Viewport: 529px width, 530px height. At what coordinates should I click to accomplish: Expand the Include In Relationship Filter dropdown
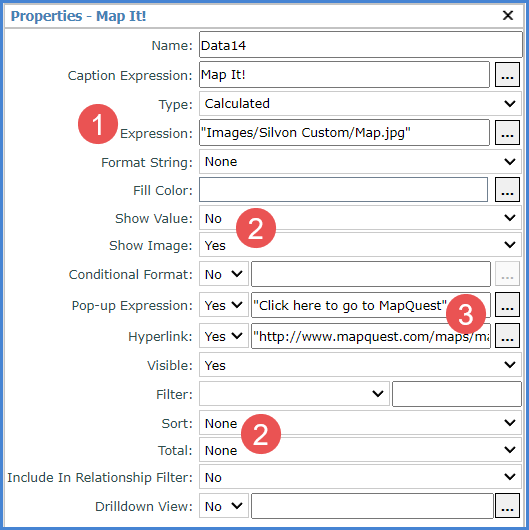click(360, 477)
